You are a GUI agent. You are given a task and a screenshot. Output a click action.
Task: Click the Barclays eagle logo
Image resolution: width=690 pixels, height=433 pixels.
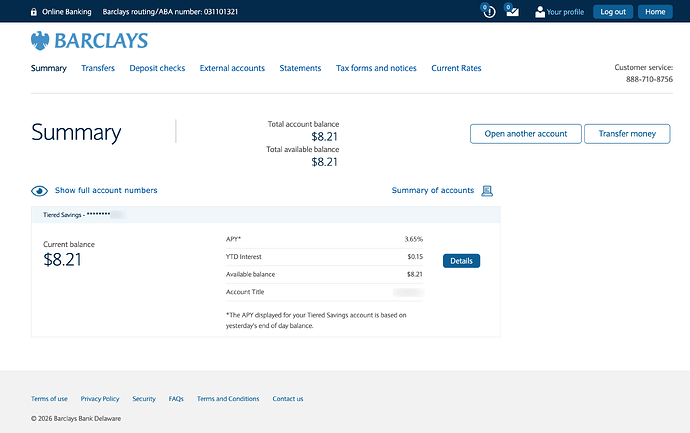coord(40,41)
